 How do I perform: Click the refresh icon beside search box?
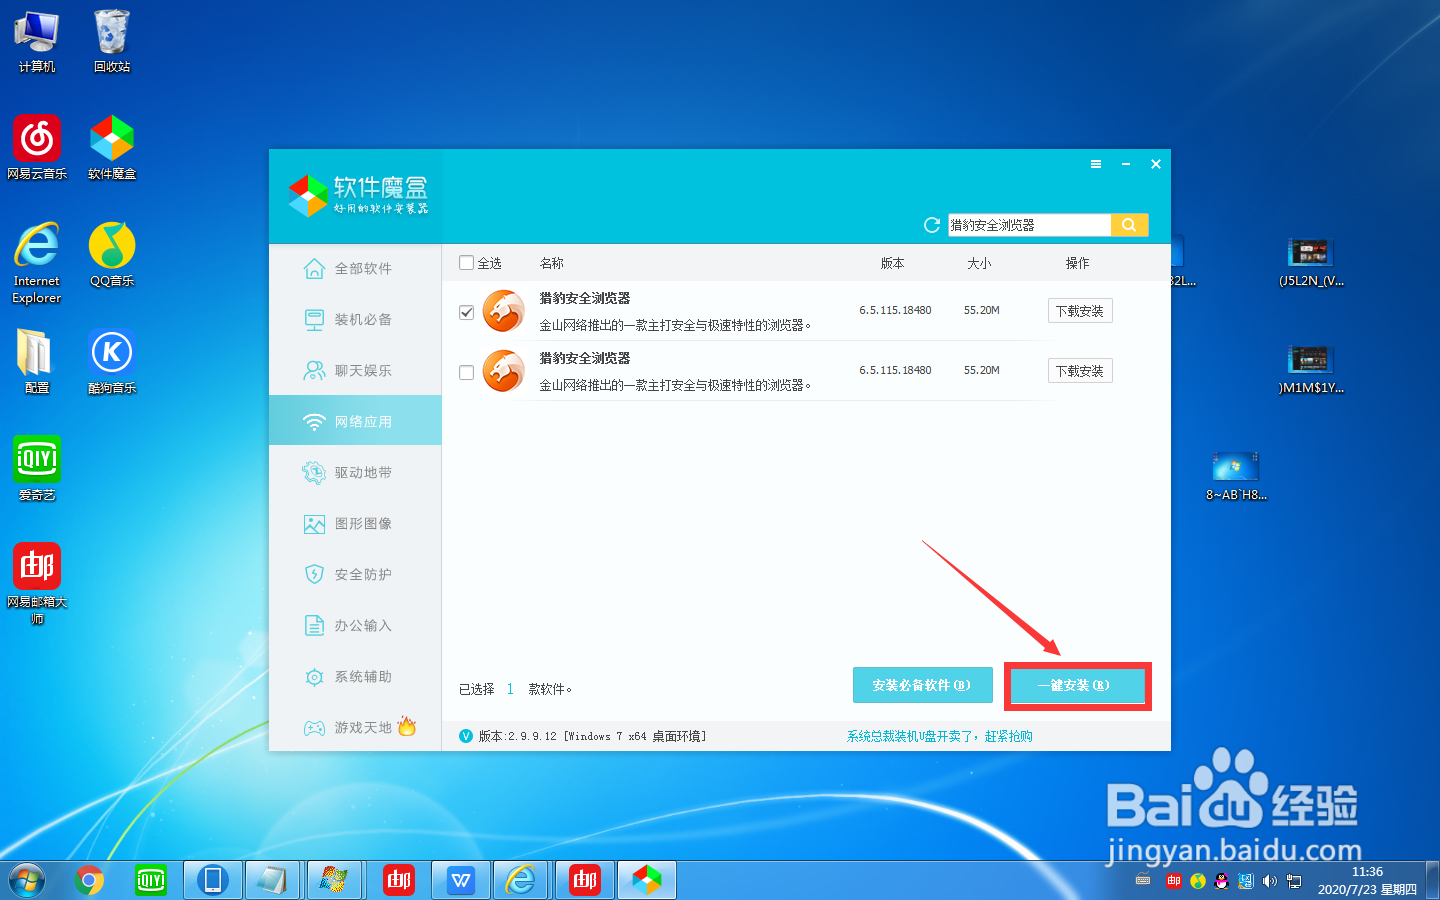coord(931,225)
